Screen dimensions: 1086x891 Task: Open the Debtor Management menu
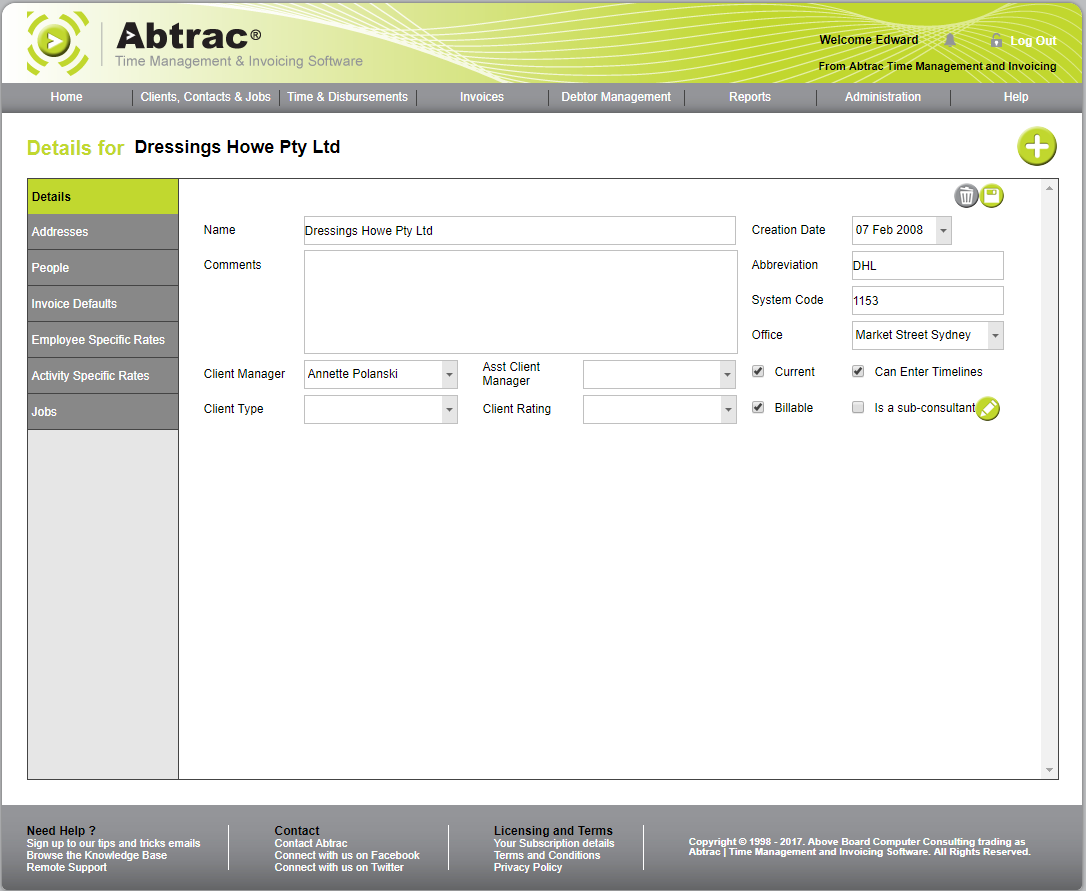click(x=616, y=97)
